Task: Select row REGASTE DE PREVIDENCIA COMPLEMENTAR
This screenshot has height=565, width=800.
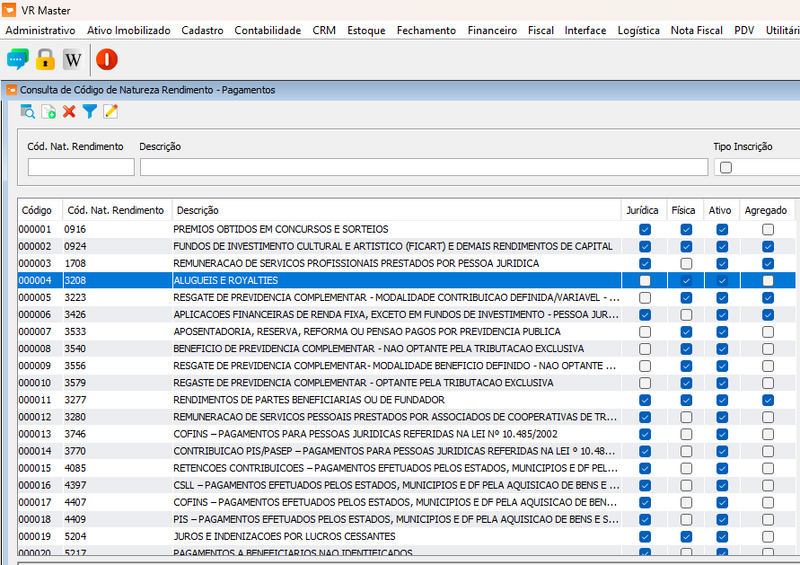Action: click(406, 383)
